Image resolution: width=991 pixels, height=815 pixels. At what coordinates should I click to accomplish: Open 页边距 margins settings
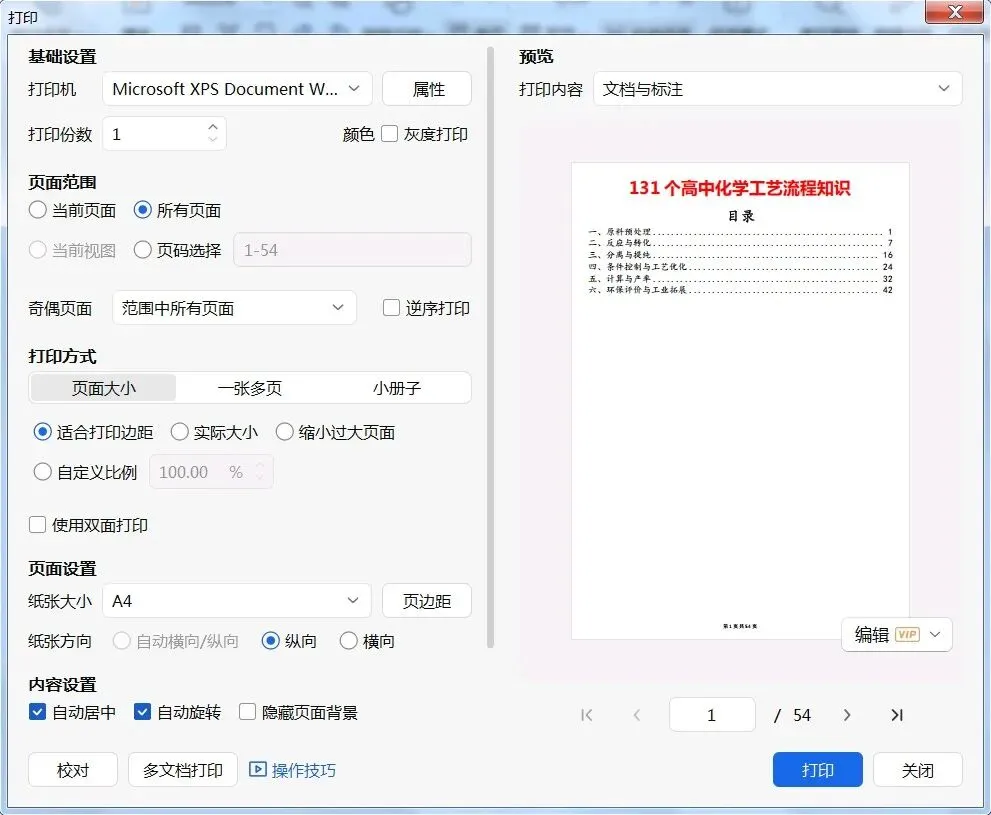click(427, 601)
